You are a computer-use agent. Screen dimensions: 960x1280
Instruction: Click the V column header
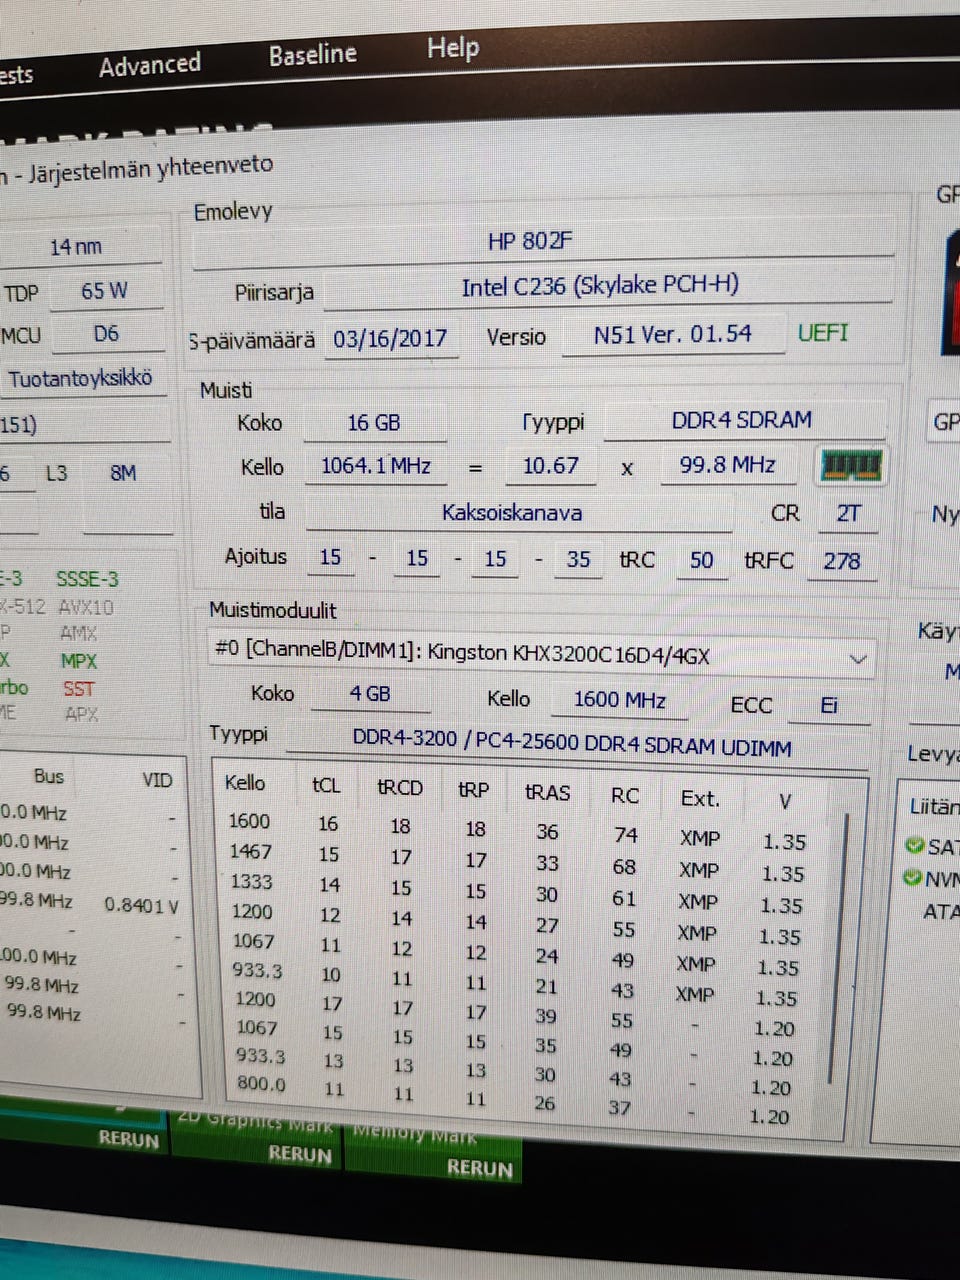point(785,801)
